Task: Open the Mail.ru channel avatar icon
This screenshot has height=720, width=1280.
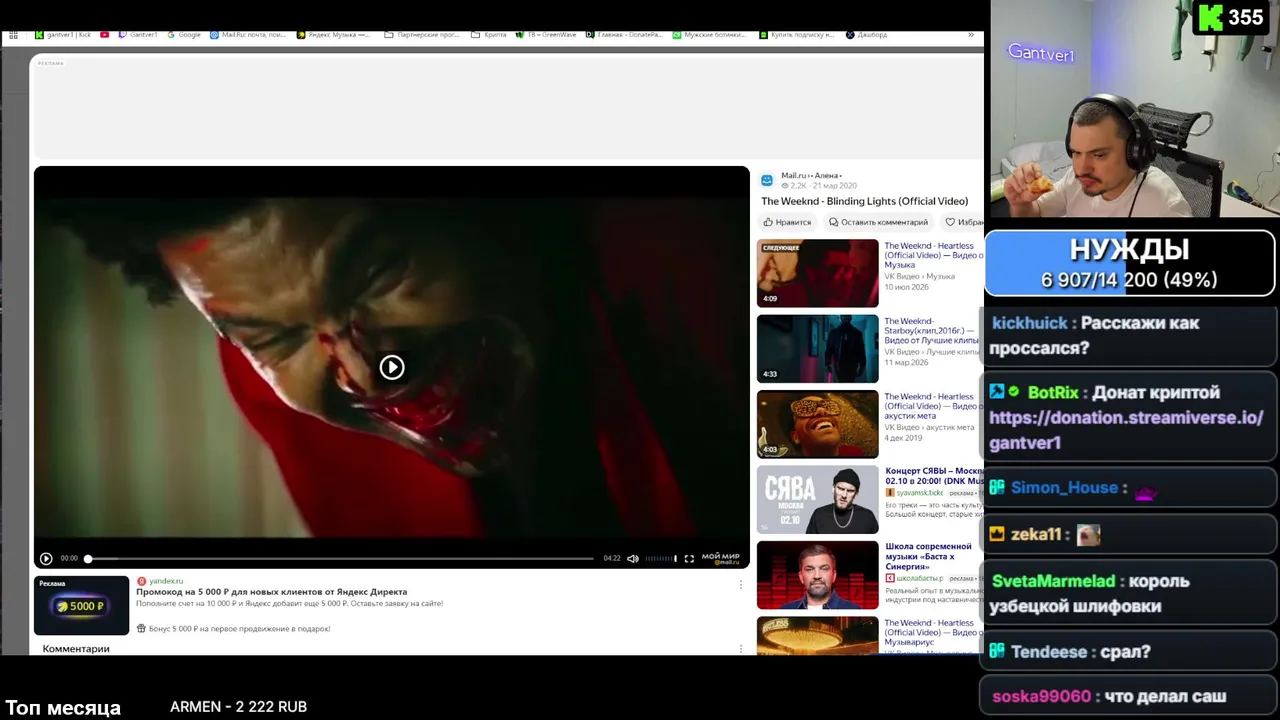Action: point(767,180)
